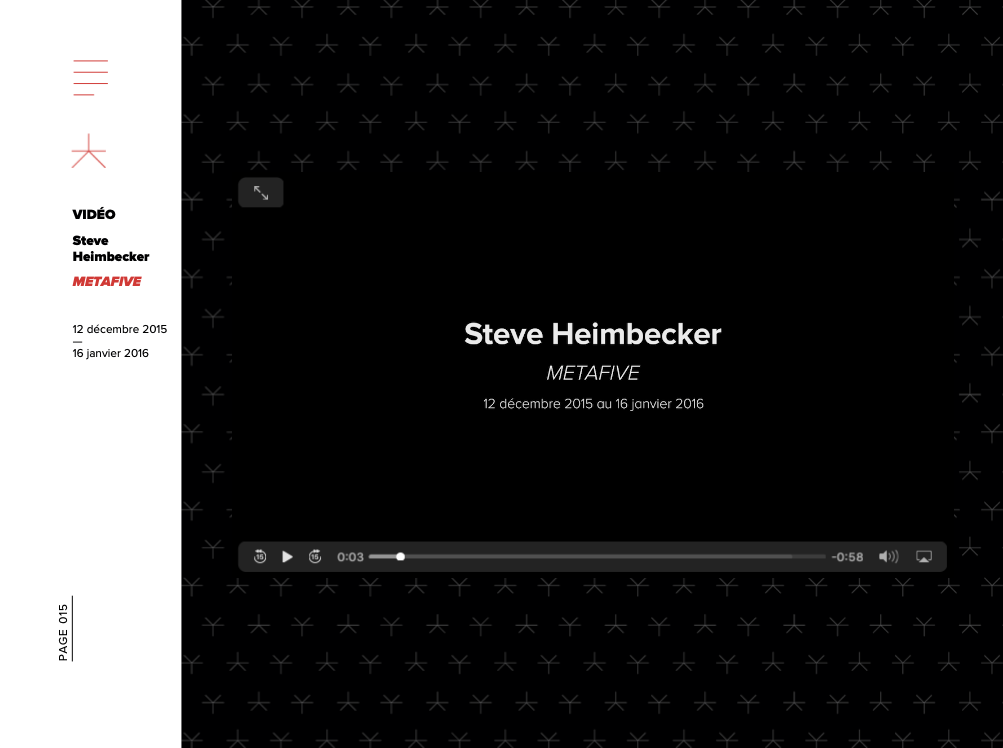Click the vertical PAGE 015 label
1003x748 pixels.
tap(64, 631)
